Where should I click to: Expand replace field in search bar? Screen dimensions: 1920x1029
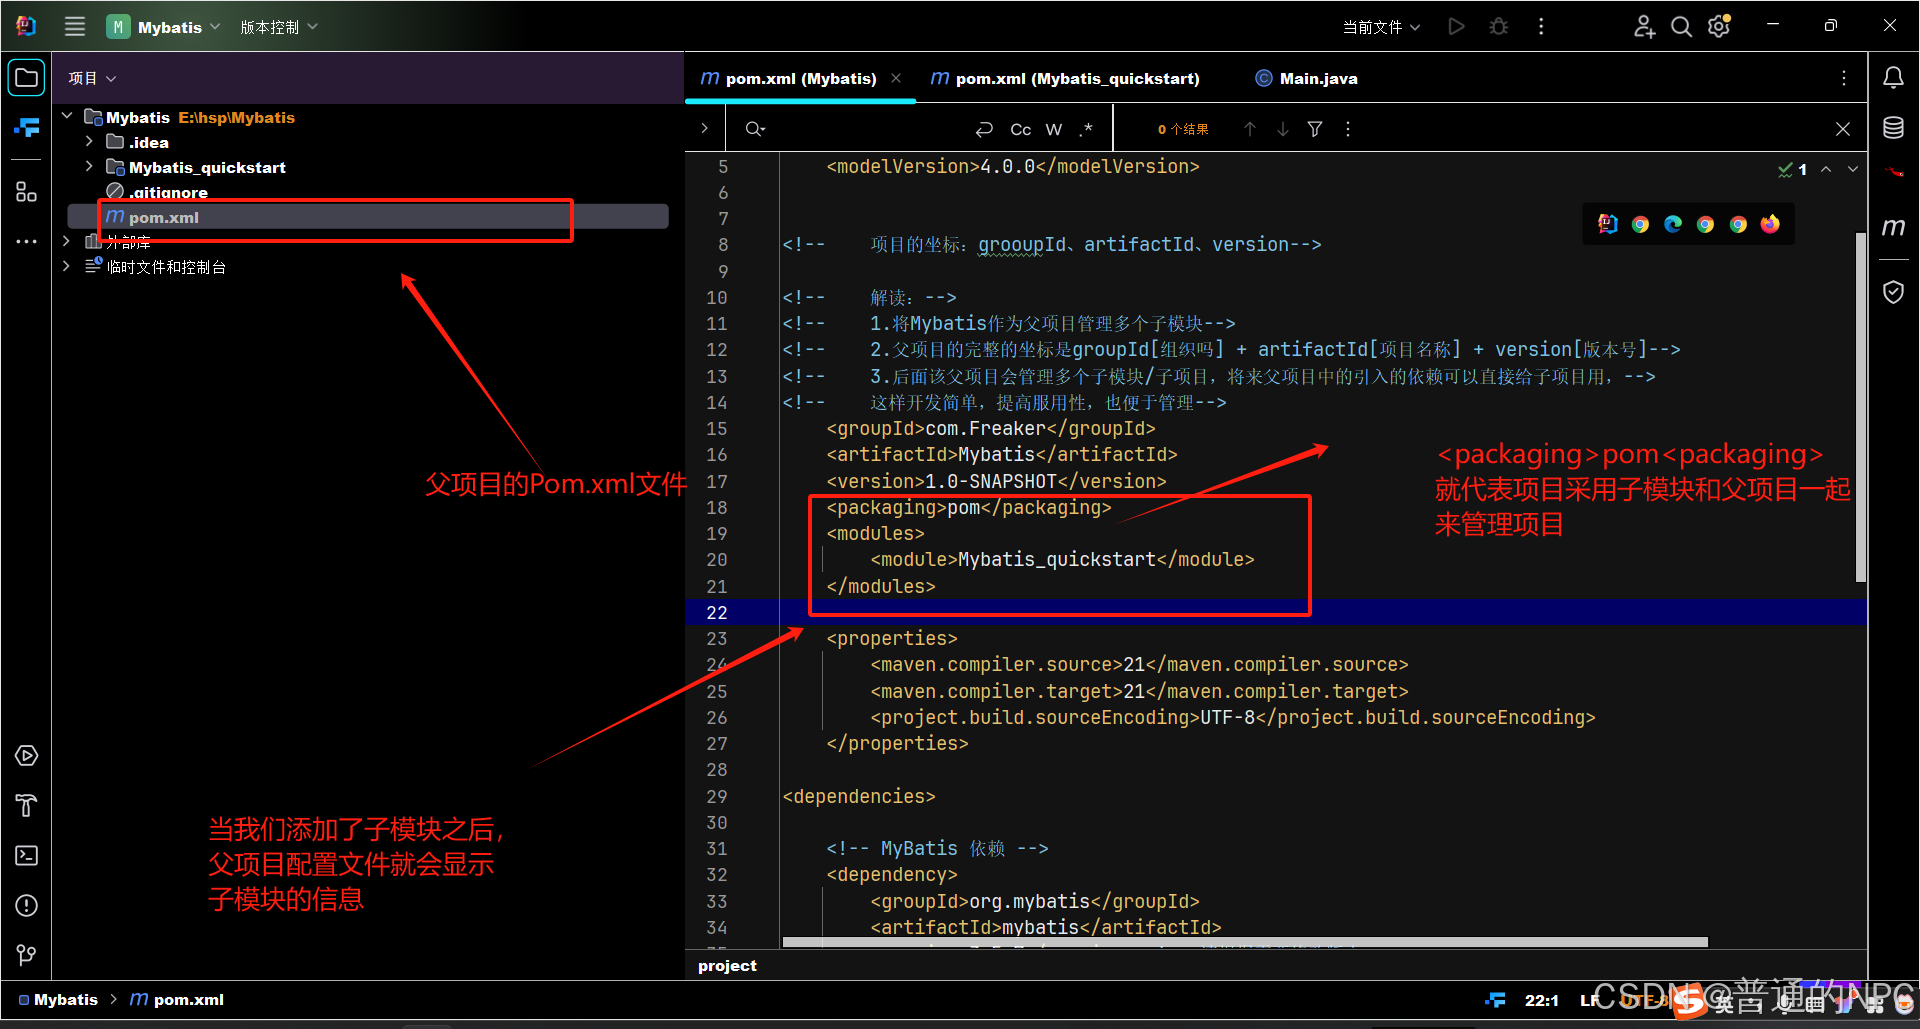(704, 128)
